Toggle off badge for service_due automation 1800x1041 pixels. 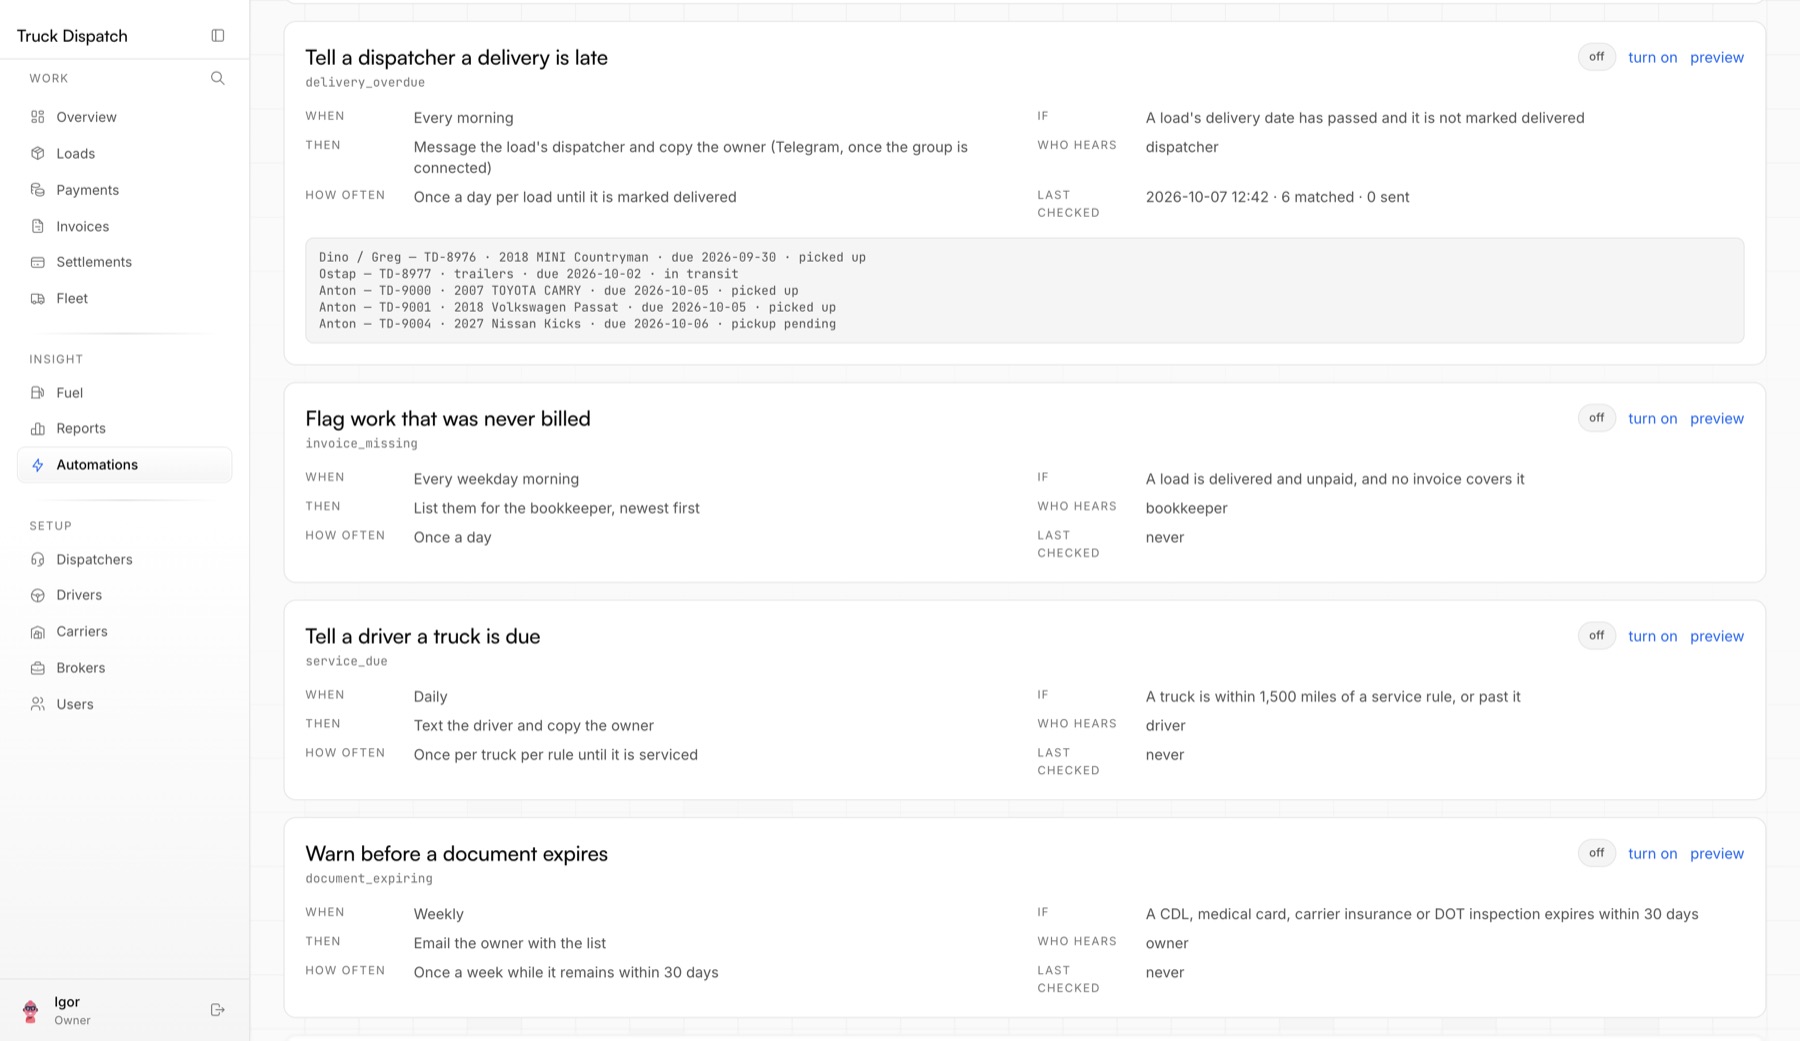click(x=1597, y=636)
